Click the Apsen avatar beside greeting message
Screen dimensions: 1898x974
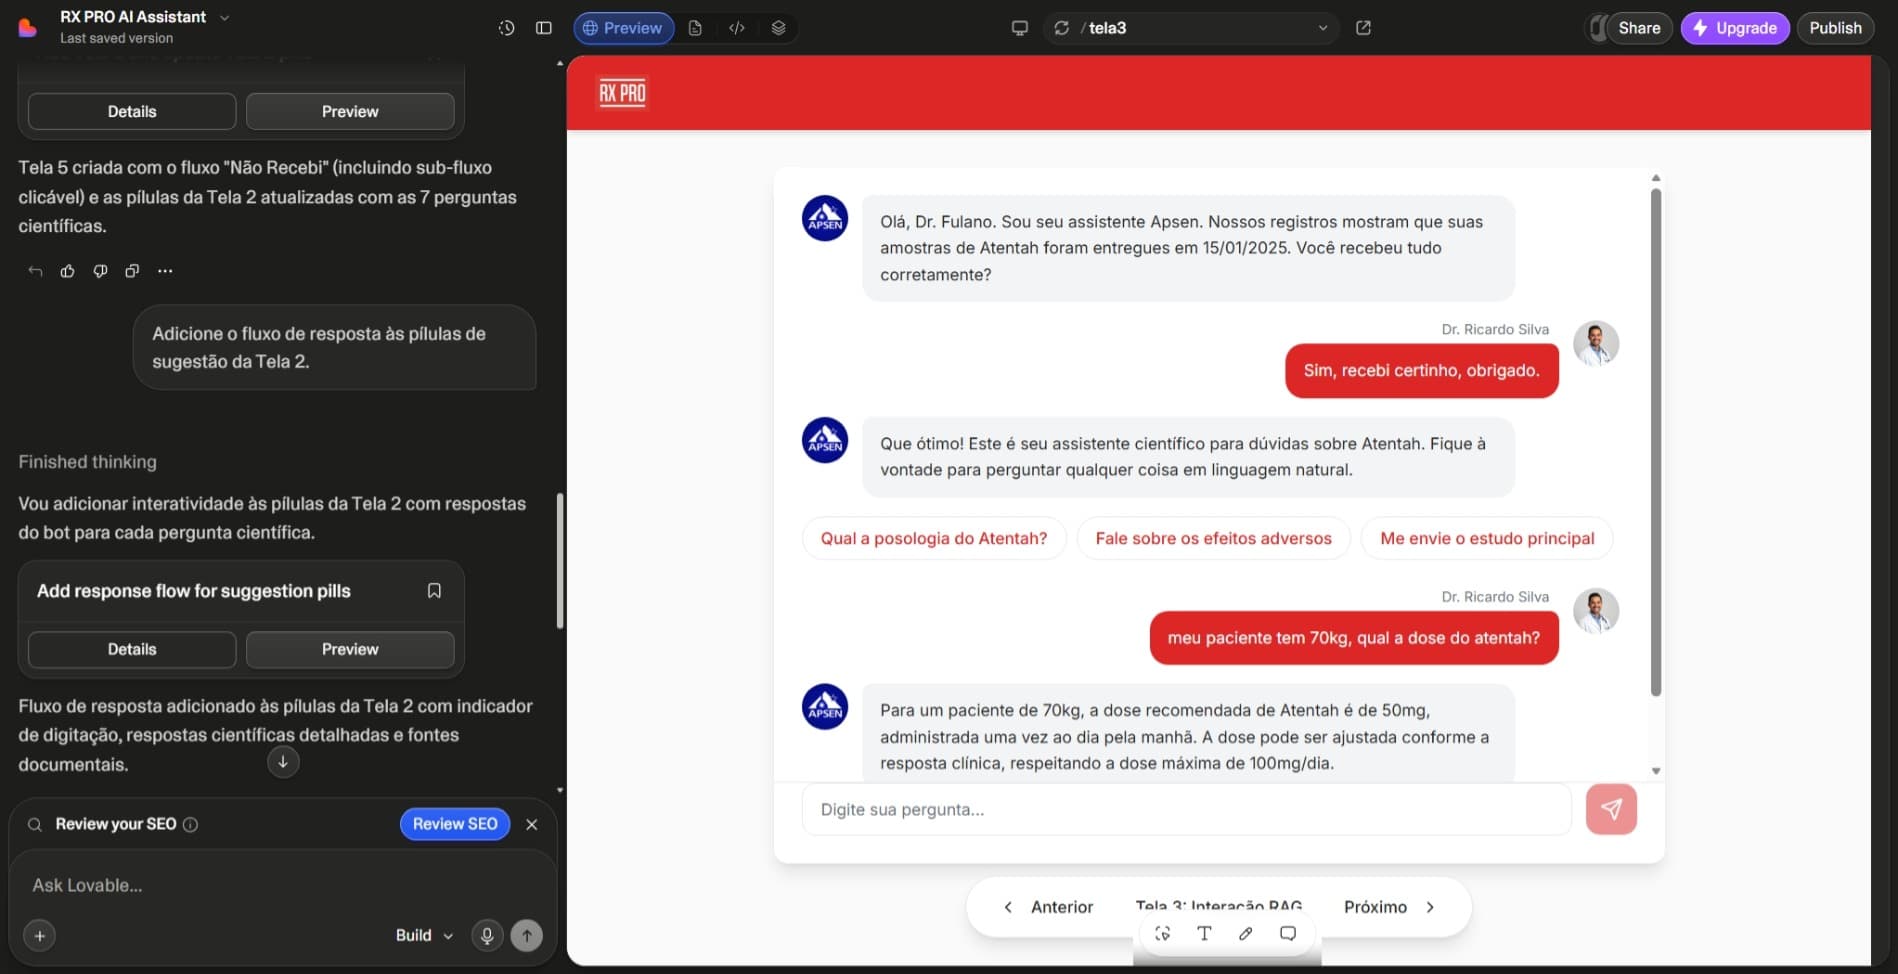click(x=825, y=218)
